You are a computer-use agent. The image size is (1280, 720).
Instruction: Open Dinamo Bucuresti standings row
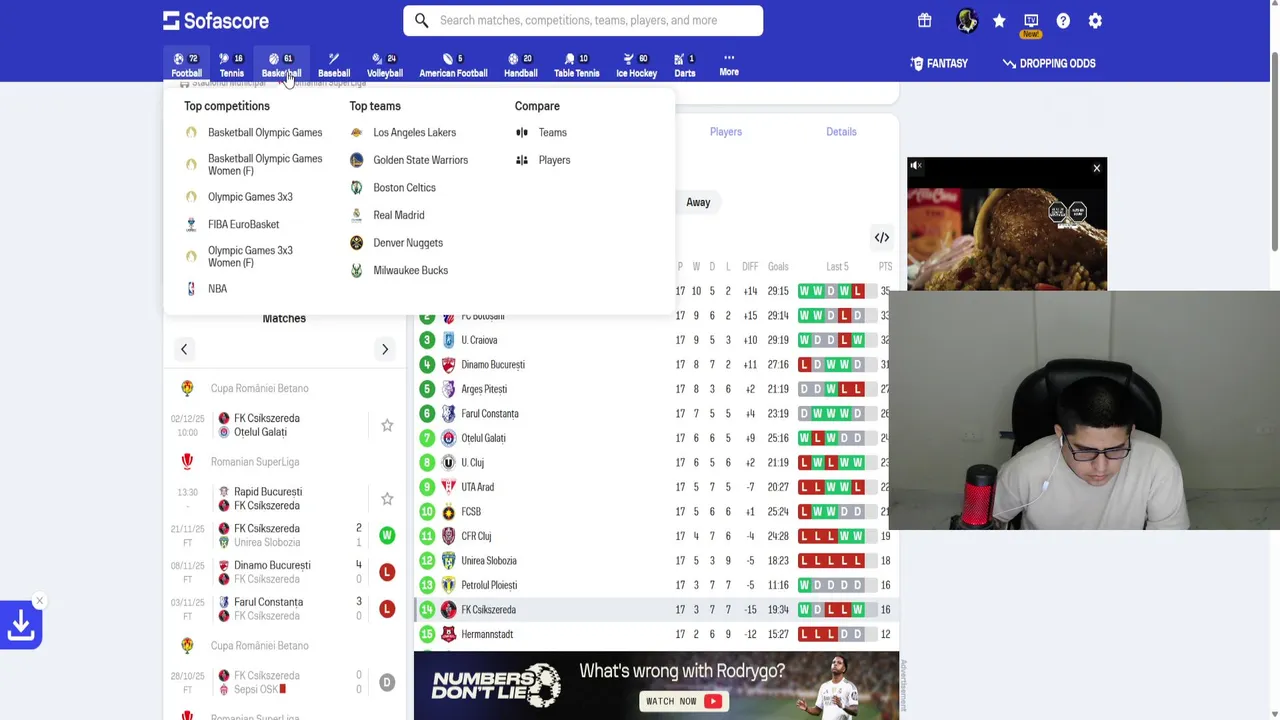point(656,365)
